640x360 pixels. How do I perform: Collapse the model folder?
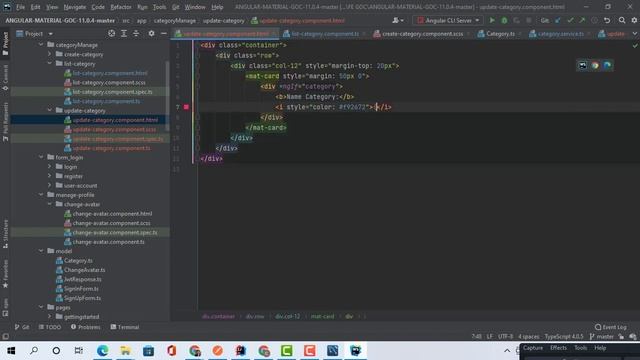tap(41, 251)
